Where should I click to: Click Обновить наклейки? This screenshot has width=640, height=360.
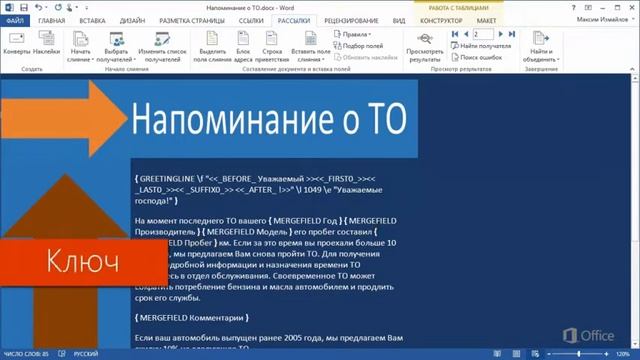[366, 57]
